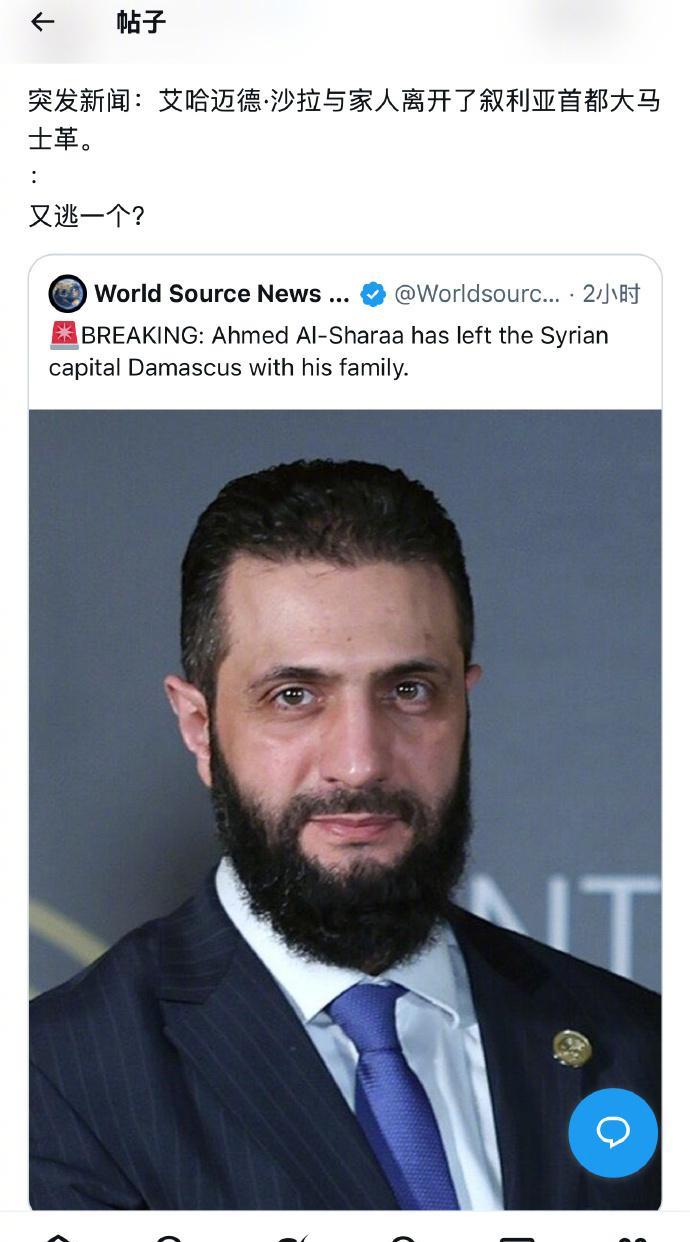Tap the red siren emoji before BREAKING

64,335
